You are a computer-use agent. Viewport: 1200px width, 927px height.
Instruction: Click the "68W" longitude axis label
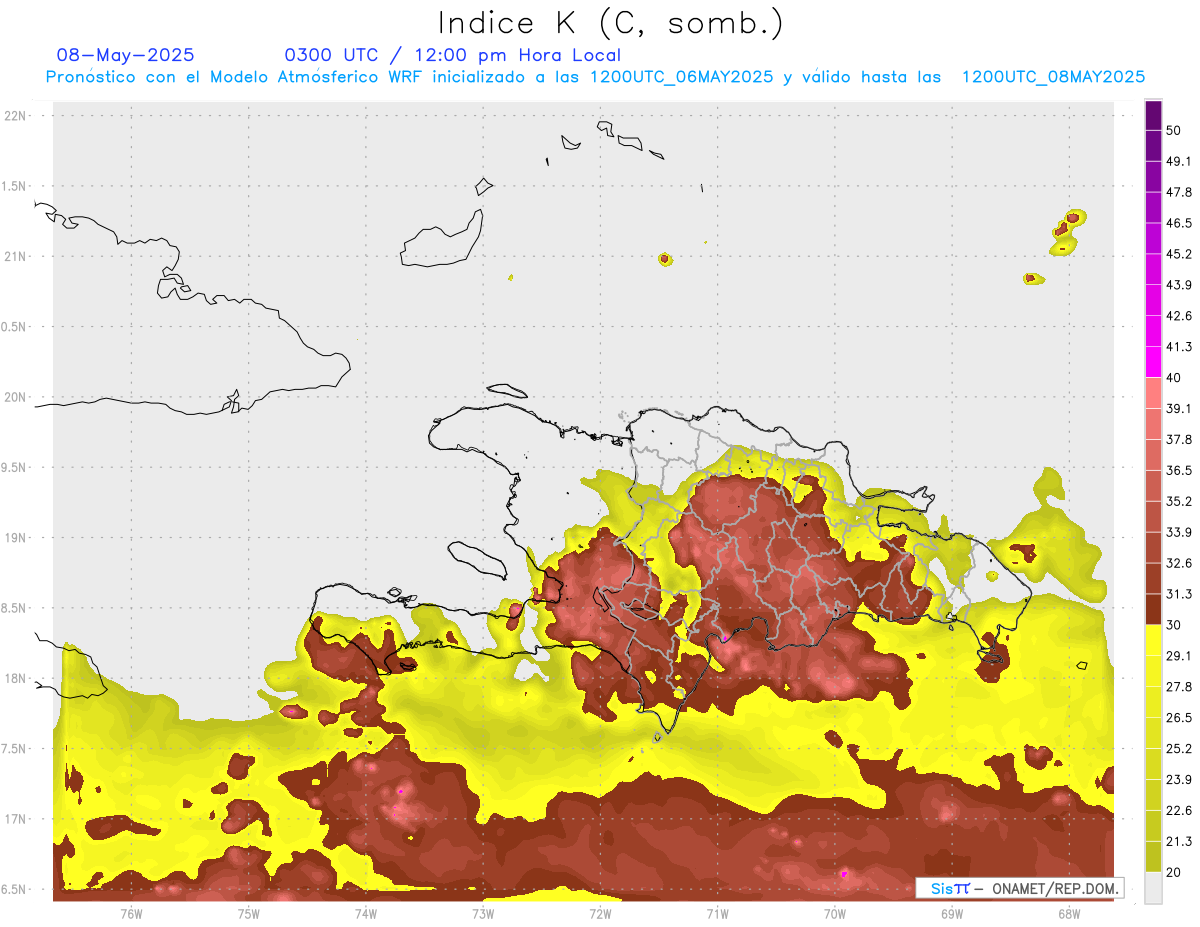[1069, 914]
